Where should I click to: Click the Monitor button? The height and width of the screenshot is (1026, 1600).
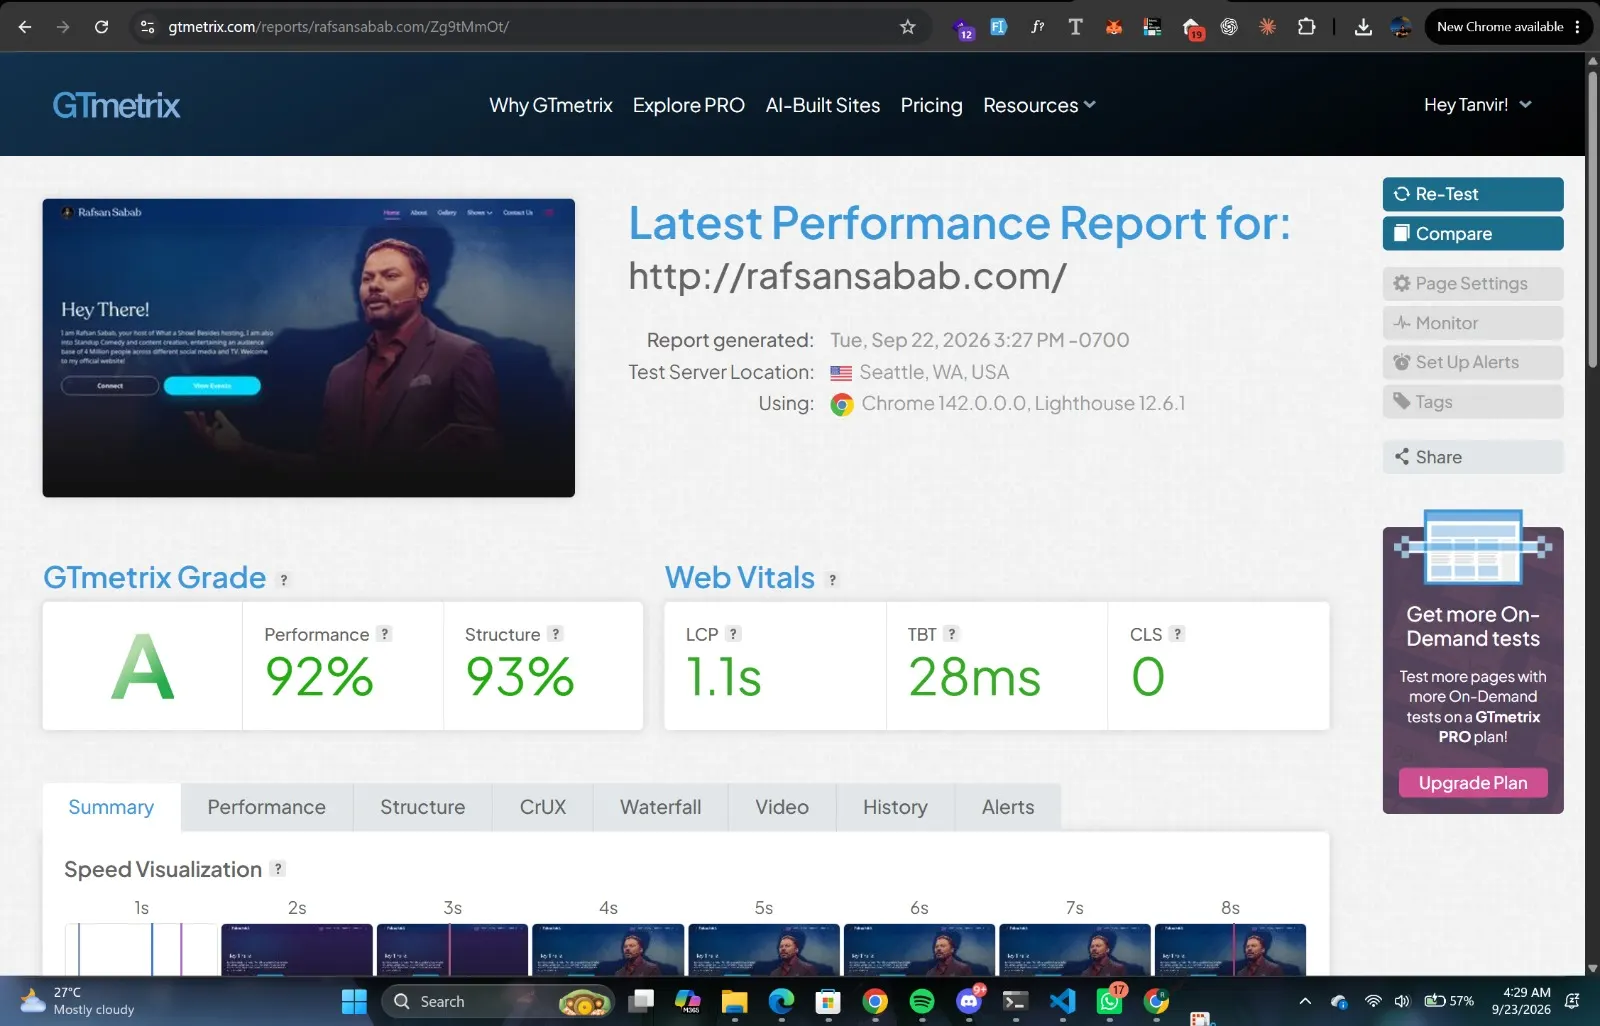coord(1473,323)
